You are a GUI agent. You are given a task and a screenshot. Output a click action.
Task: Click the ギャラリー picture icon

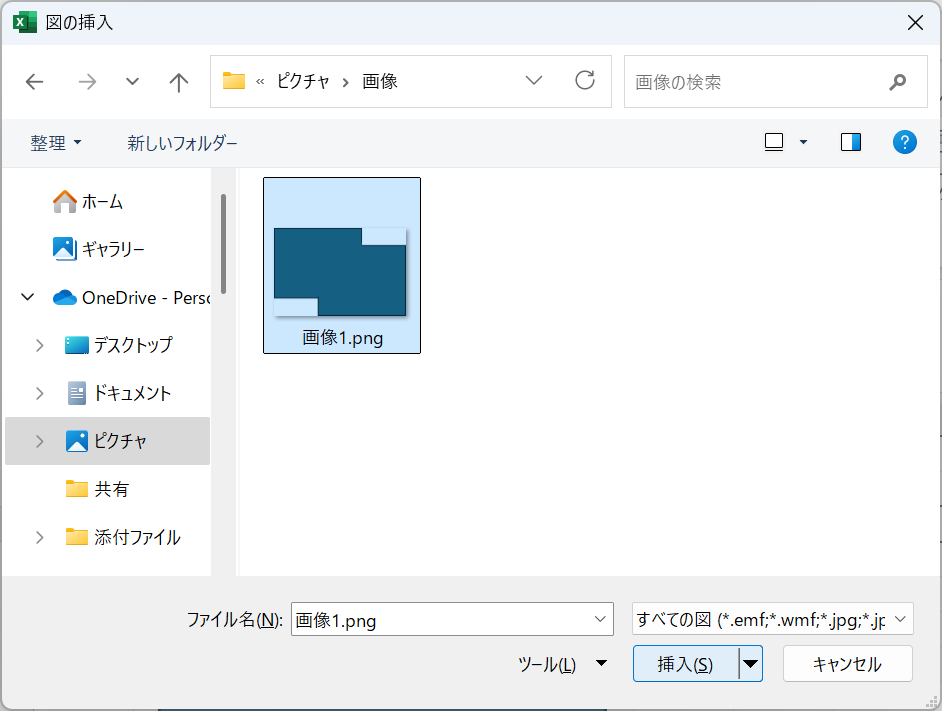pos(64,249)
